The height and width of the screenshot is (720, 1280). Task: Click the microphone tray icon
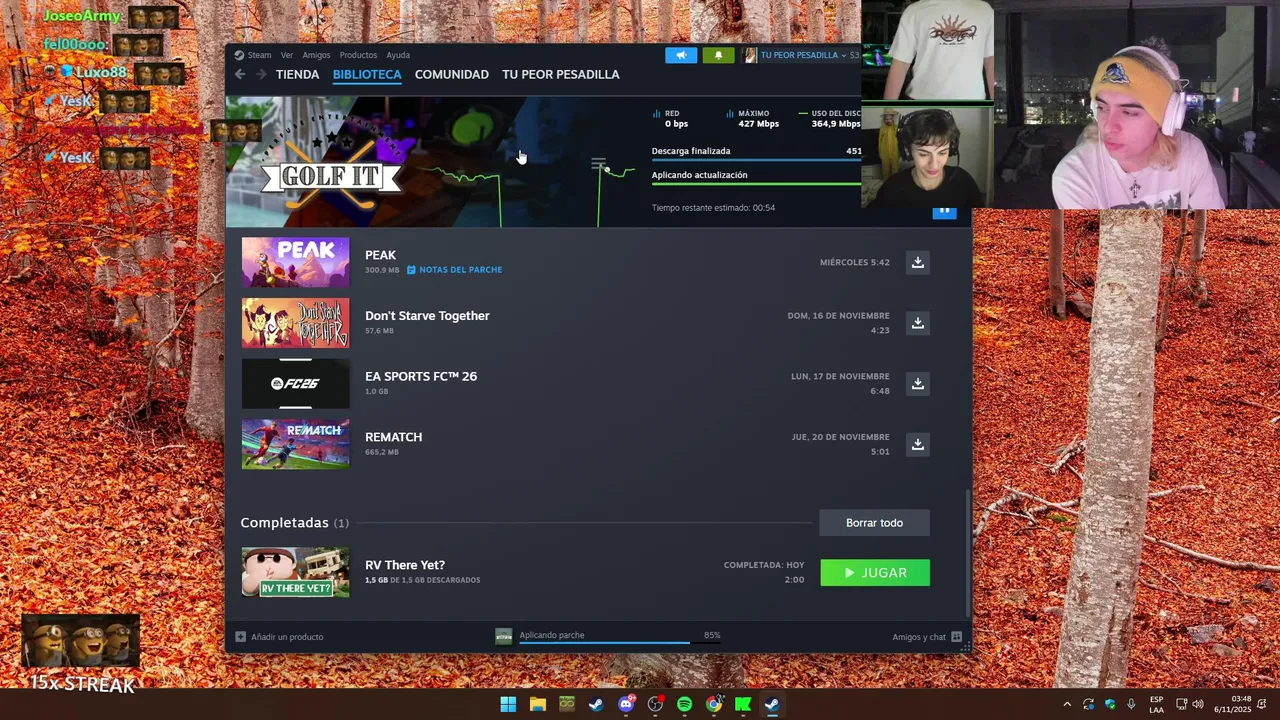point(1131,704)
